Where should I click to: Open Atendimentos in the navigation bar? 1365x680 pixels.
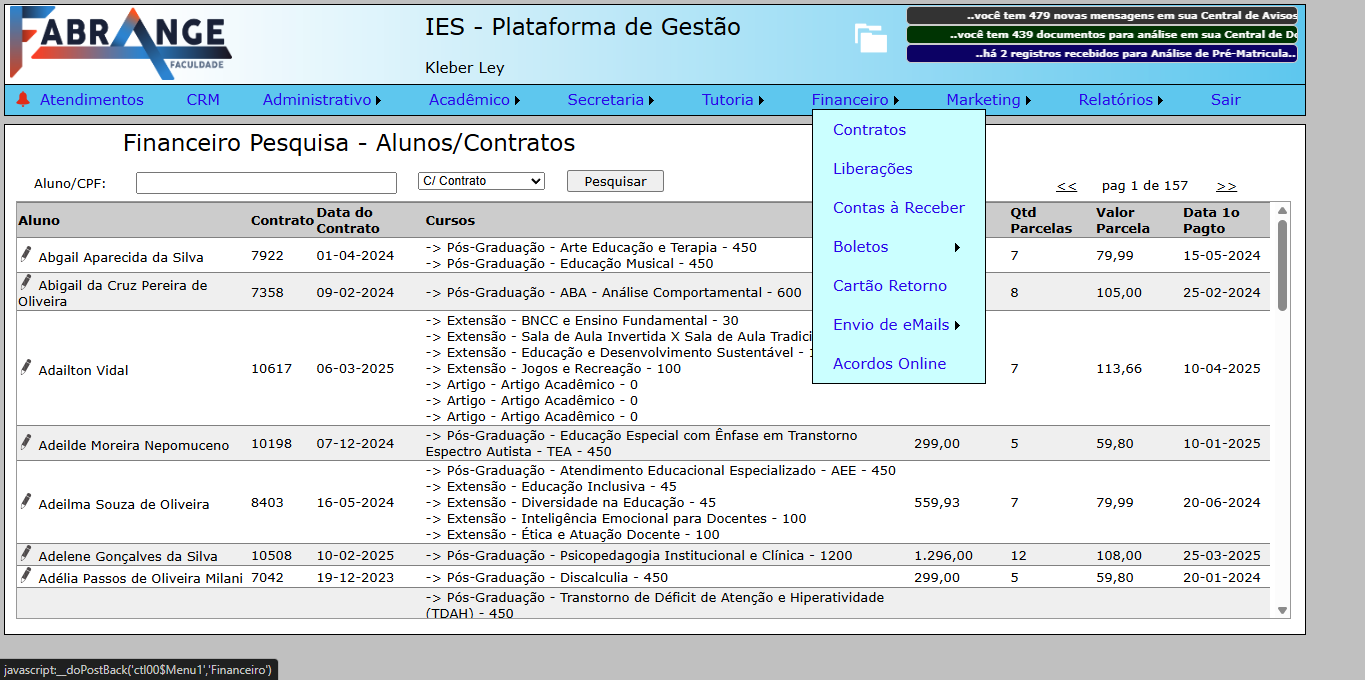(x=92, y=100)
